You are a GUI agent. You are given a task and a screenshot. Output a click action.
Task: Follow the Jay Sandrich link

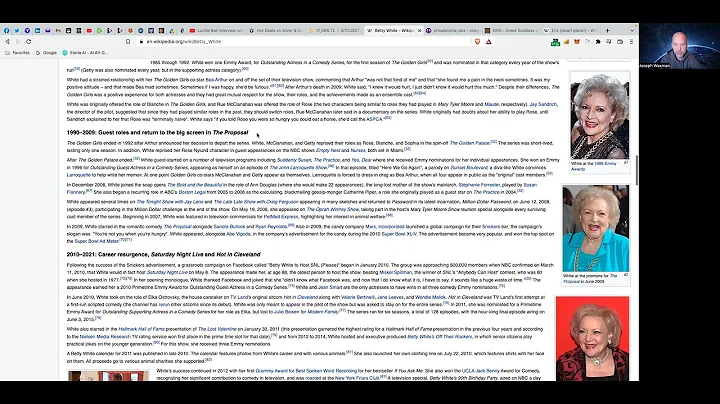543,105
